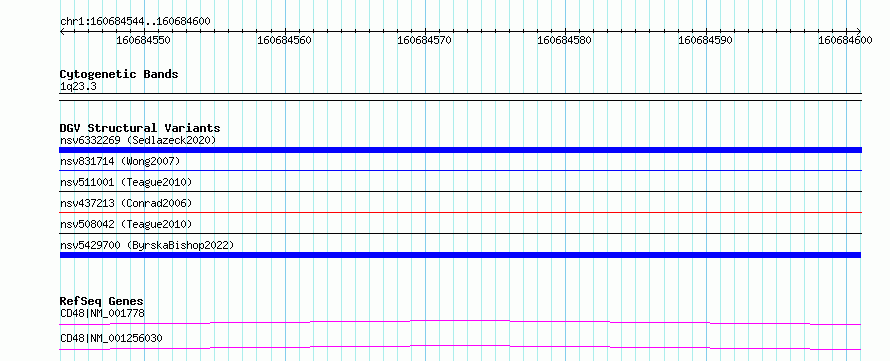Click ruler position label 160684550
This screenshot has width=890, height=361.
[143, 40]
